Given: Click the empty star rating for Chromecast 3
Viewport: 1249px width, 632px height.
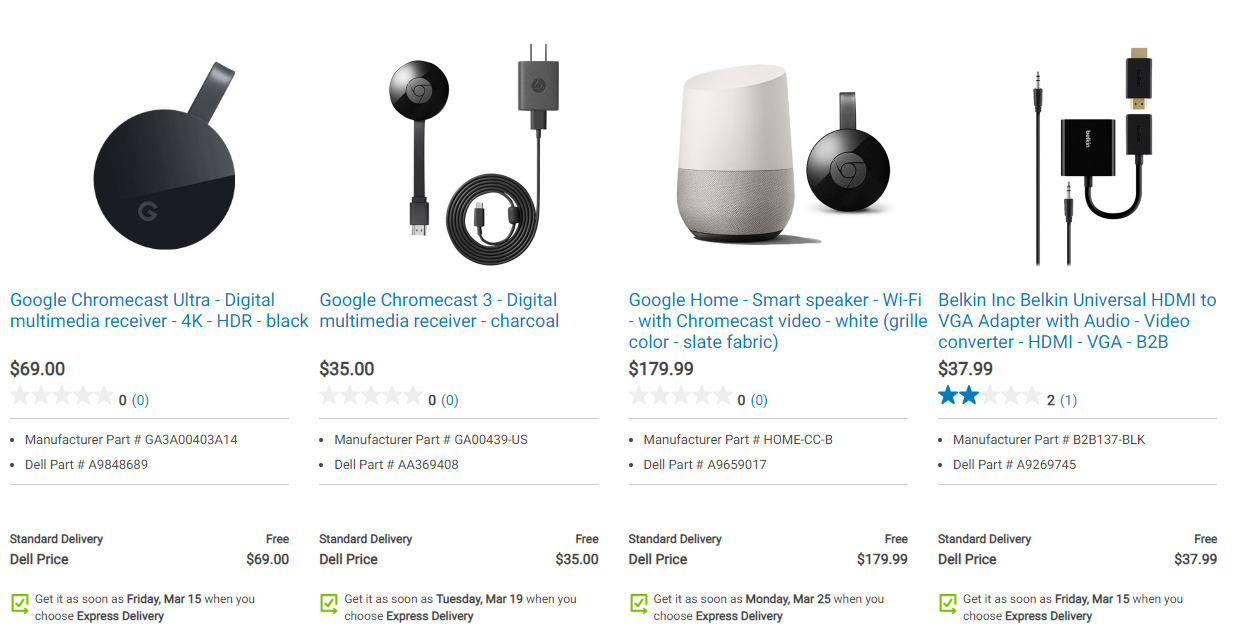Looking at the screenshot, I should click(371, 396).
